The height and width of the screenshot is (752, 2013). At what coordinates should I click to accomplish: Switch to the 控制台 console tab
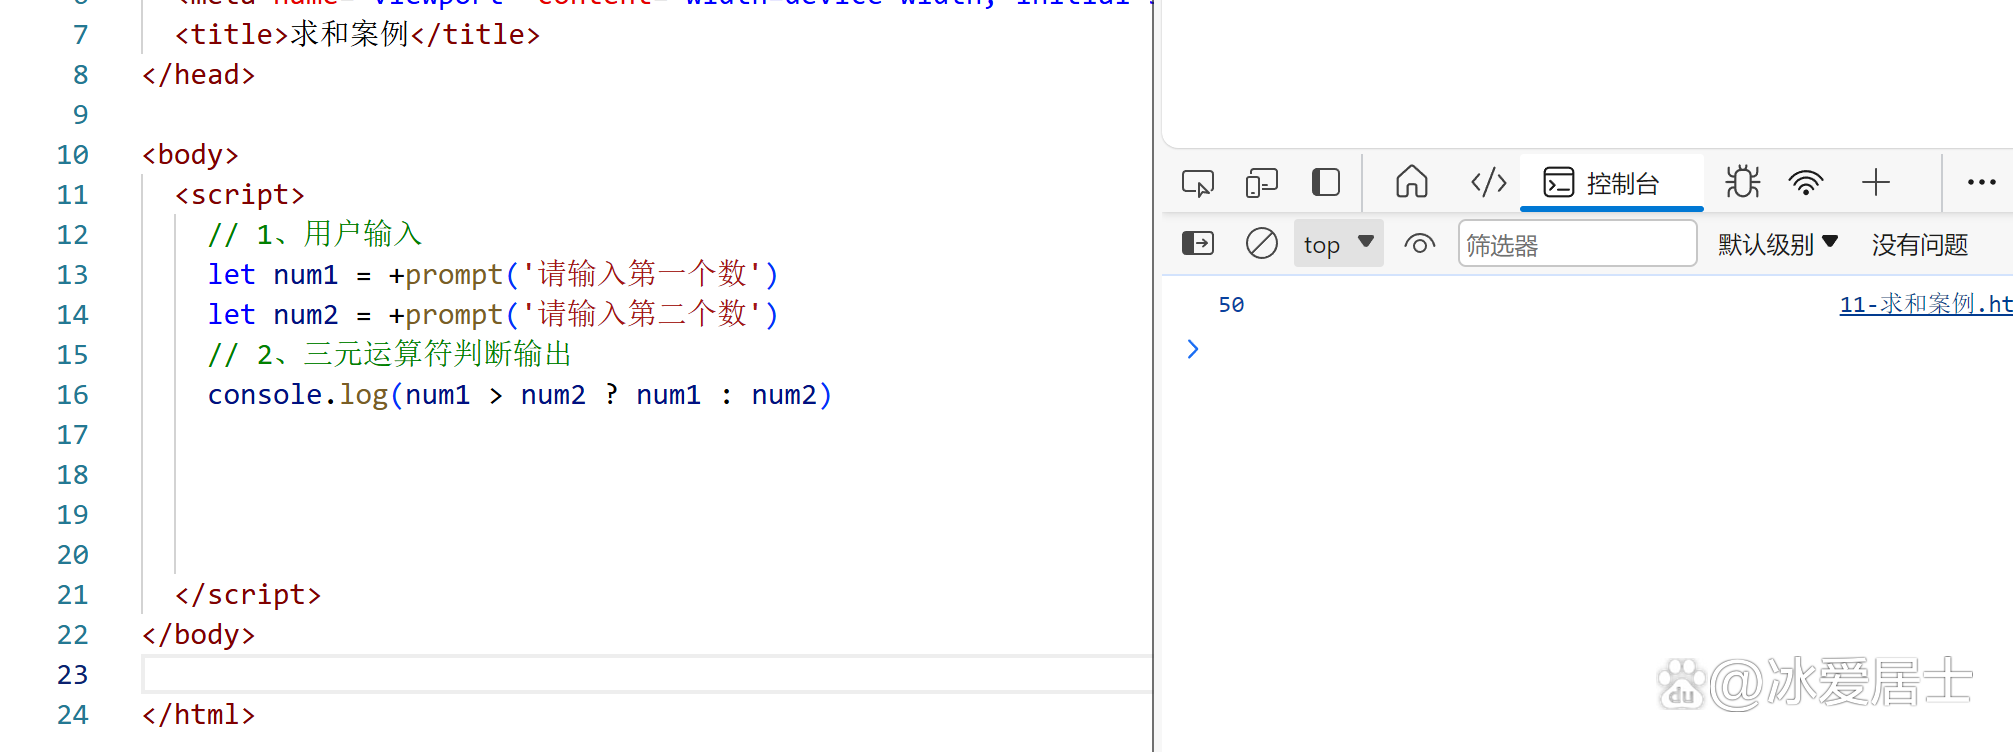[1611, 183]
